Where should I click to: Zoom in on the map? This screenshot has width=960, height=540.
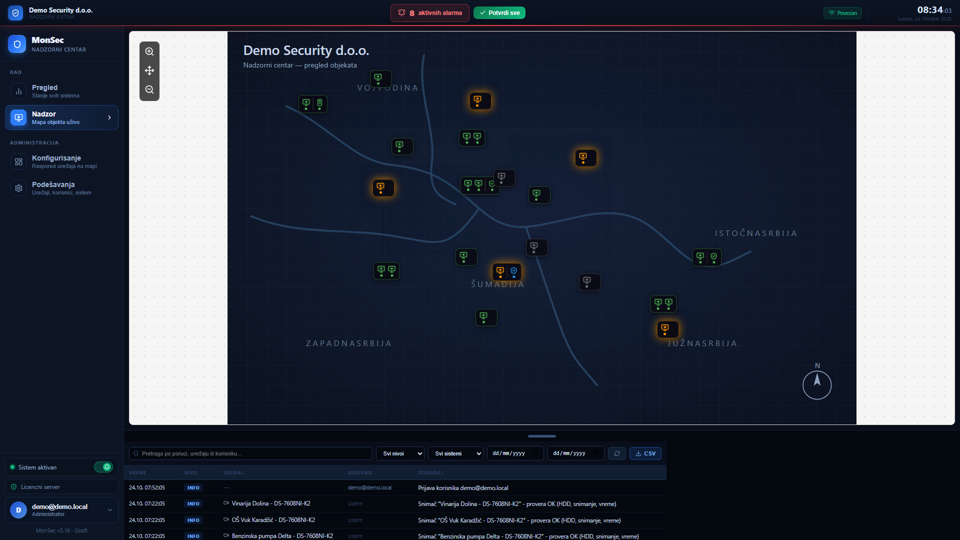[x=149, y=51]
